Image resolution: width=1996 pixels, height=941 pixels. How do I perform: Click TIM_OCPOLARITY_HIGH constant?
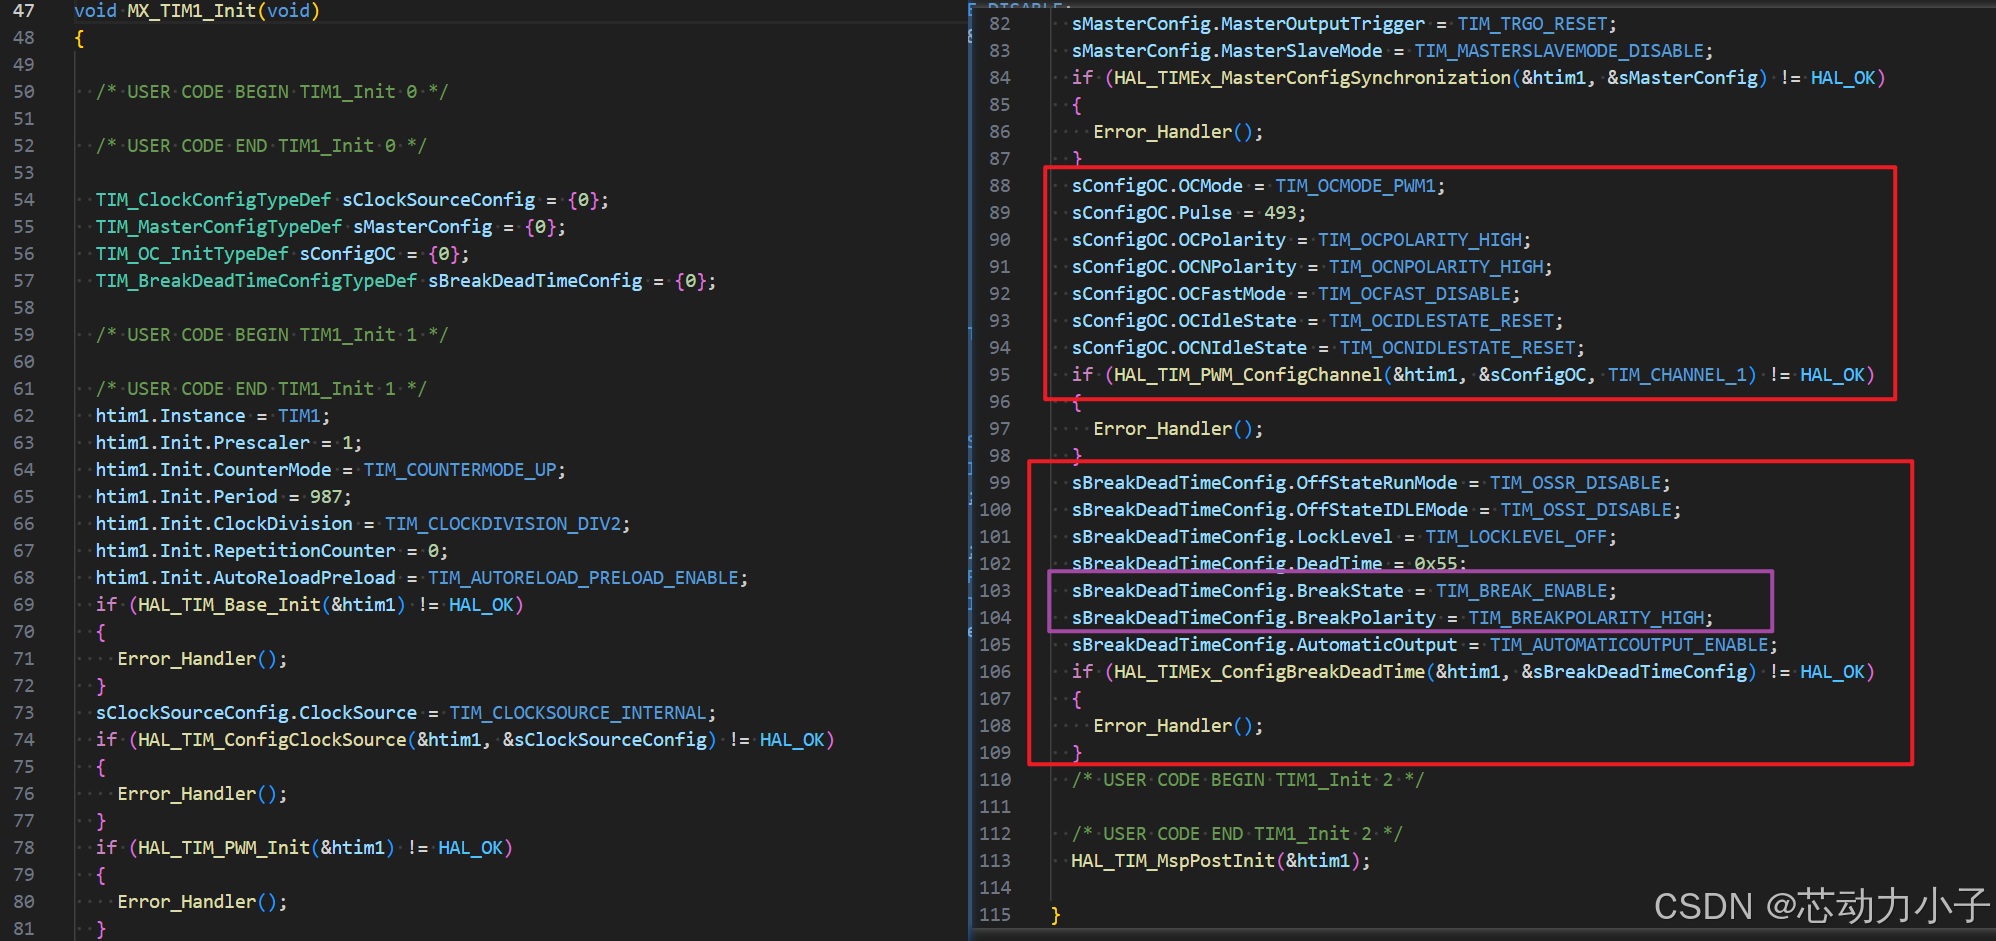tap(1420, 240)
